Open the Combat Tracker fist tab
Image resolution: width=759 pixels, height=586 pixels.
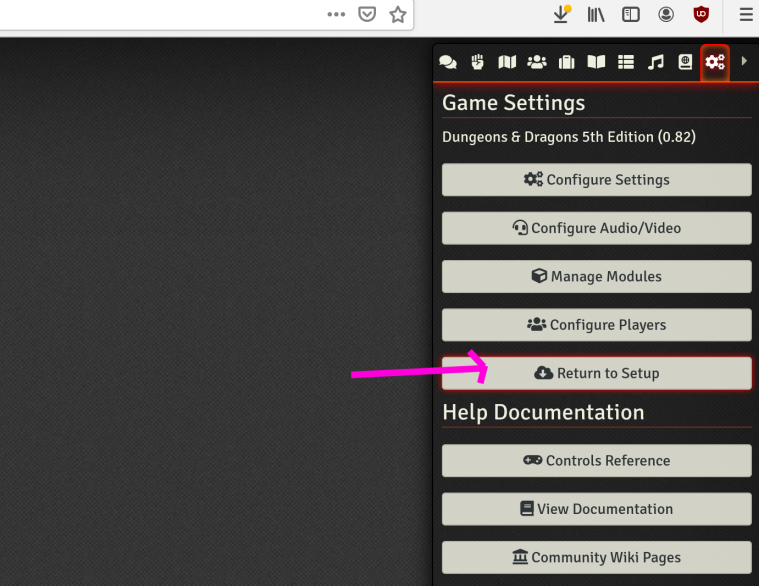477,62
